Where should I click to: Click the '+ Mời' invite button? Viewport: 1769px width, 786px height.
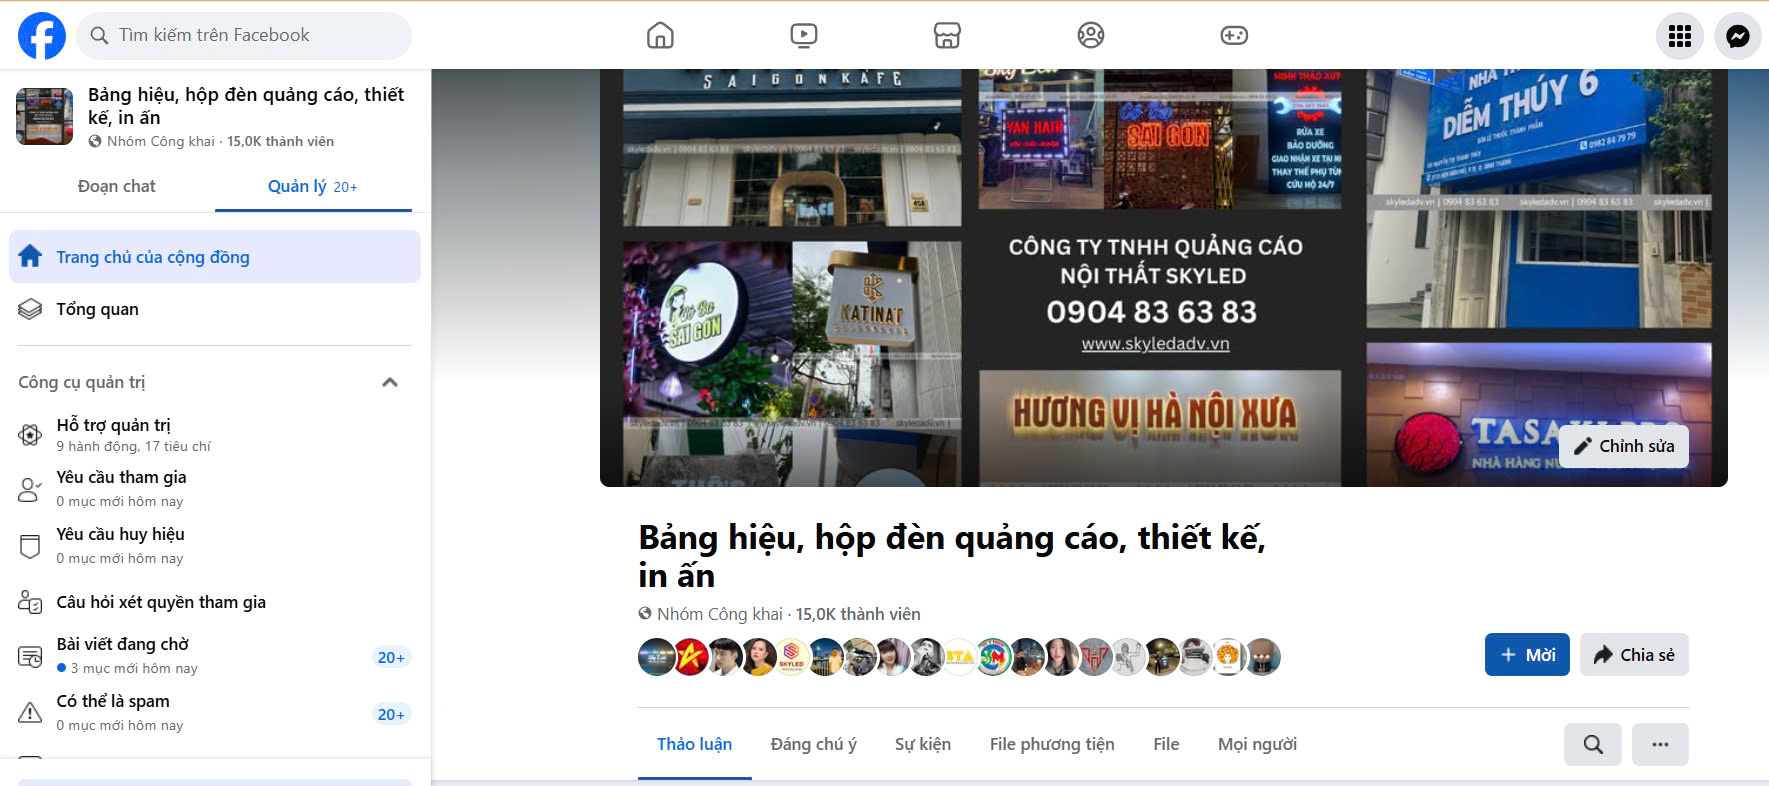[x=1527, y=655]
